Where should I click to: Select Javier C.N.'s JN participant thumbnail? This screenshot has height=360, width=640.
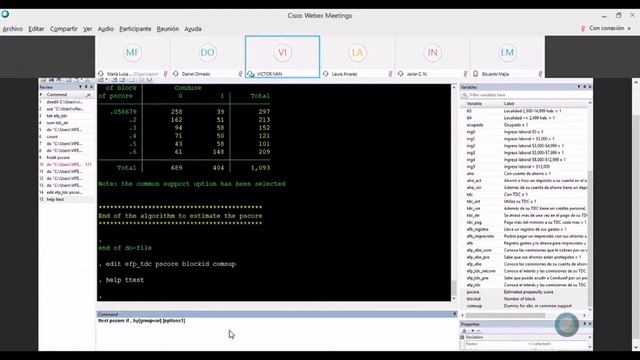coord(432,56)
